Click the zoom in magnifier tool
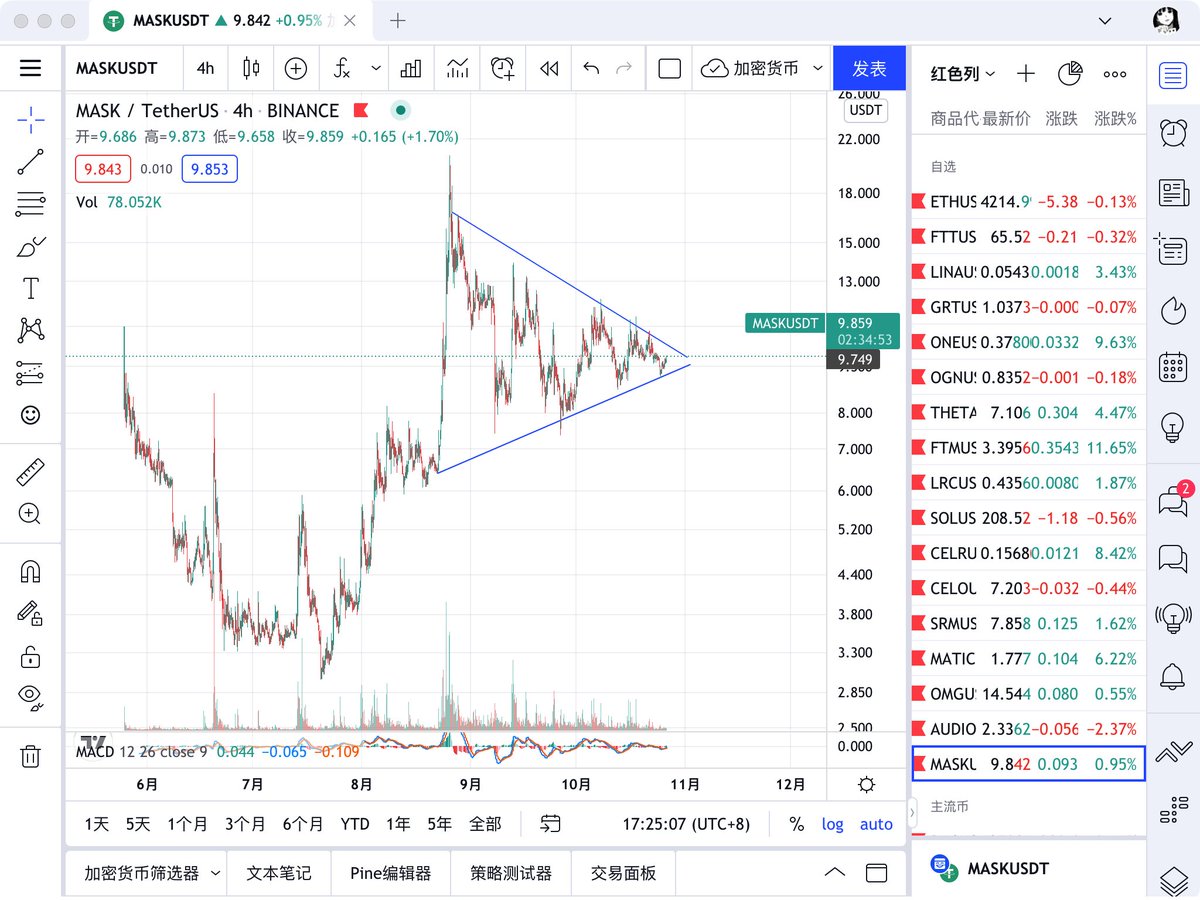 point(31,514)
